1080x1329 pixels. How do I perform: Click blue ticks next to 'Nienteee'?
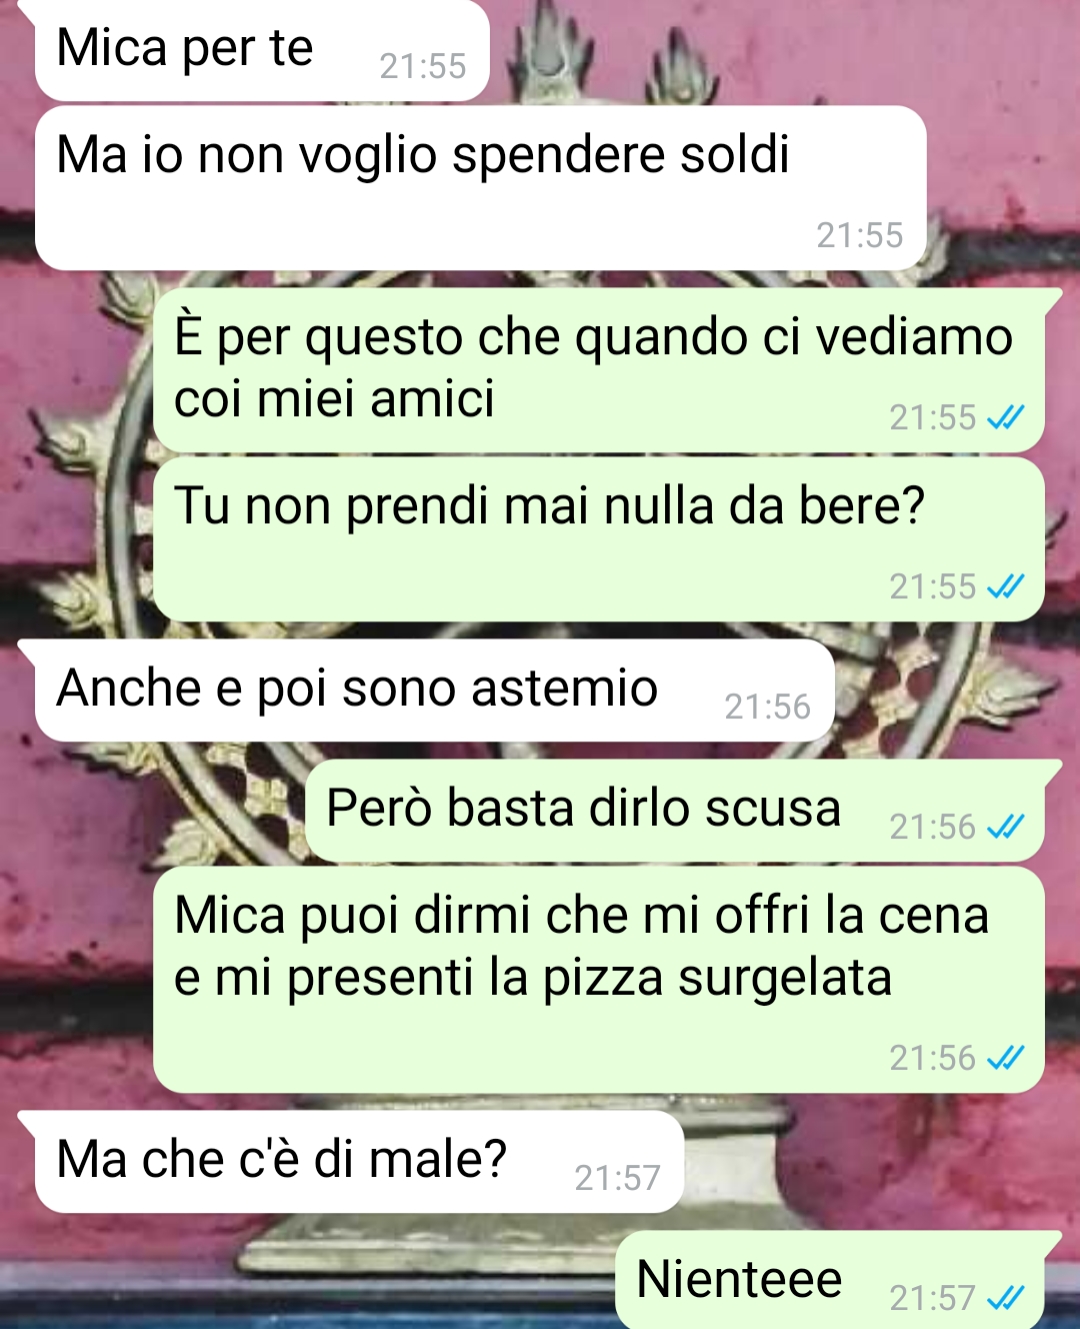(x=1005, y=1298)
